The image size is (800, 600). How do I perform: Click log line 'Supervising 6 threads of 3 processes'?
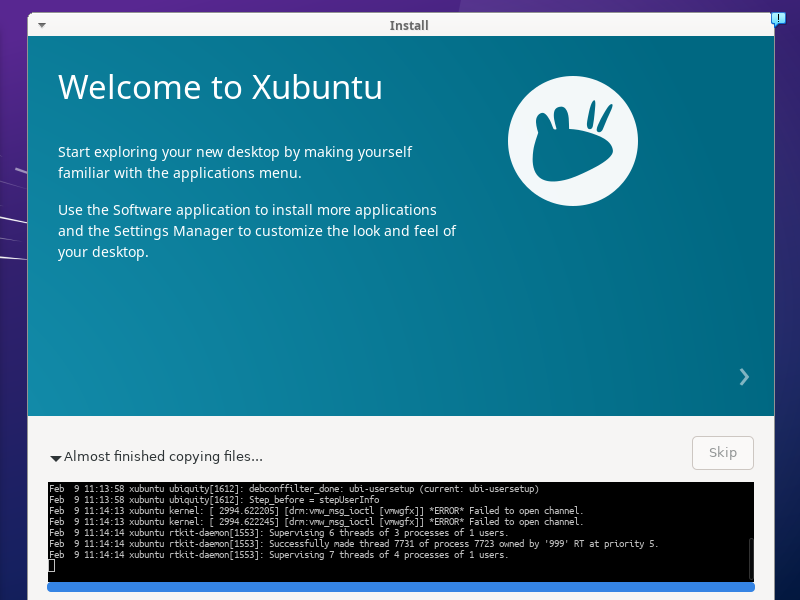(279, 533)
